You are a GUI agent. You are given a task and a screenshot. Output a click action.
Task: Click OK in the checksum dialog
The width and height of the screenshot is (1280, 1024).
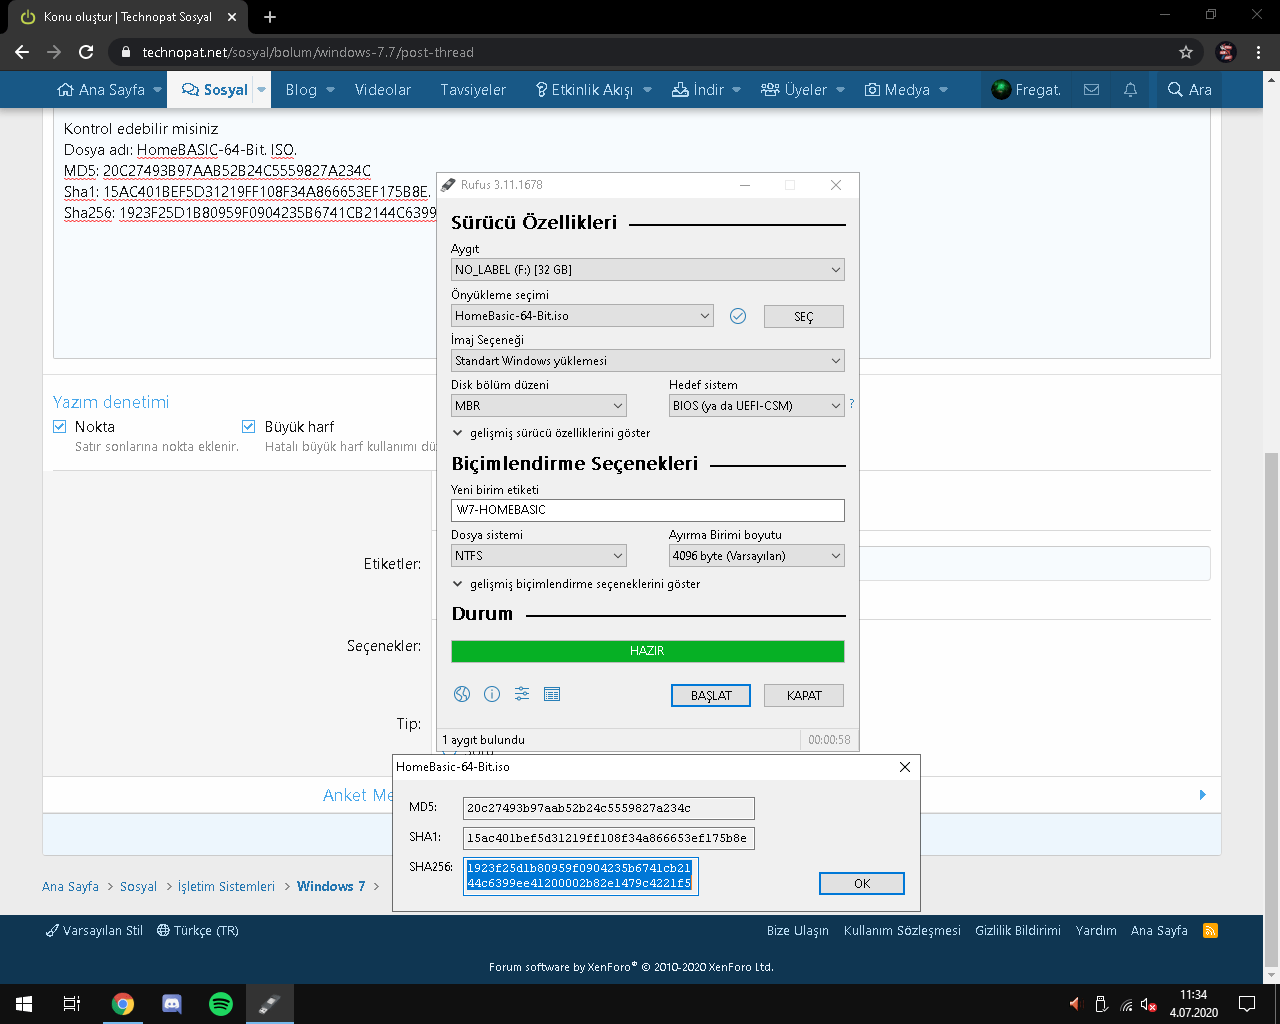862,884
